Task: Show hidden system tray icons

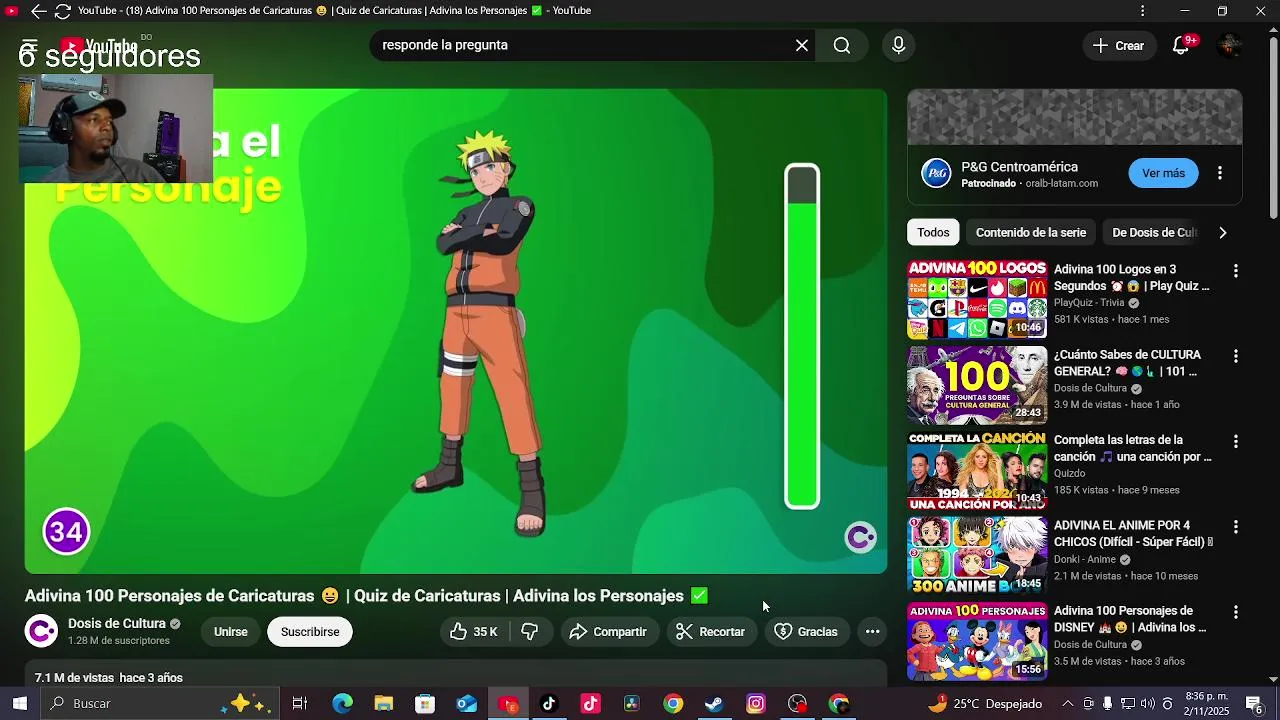Action: click(x=1067, y=704)
